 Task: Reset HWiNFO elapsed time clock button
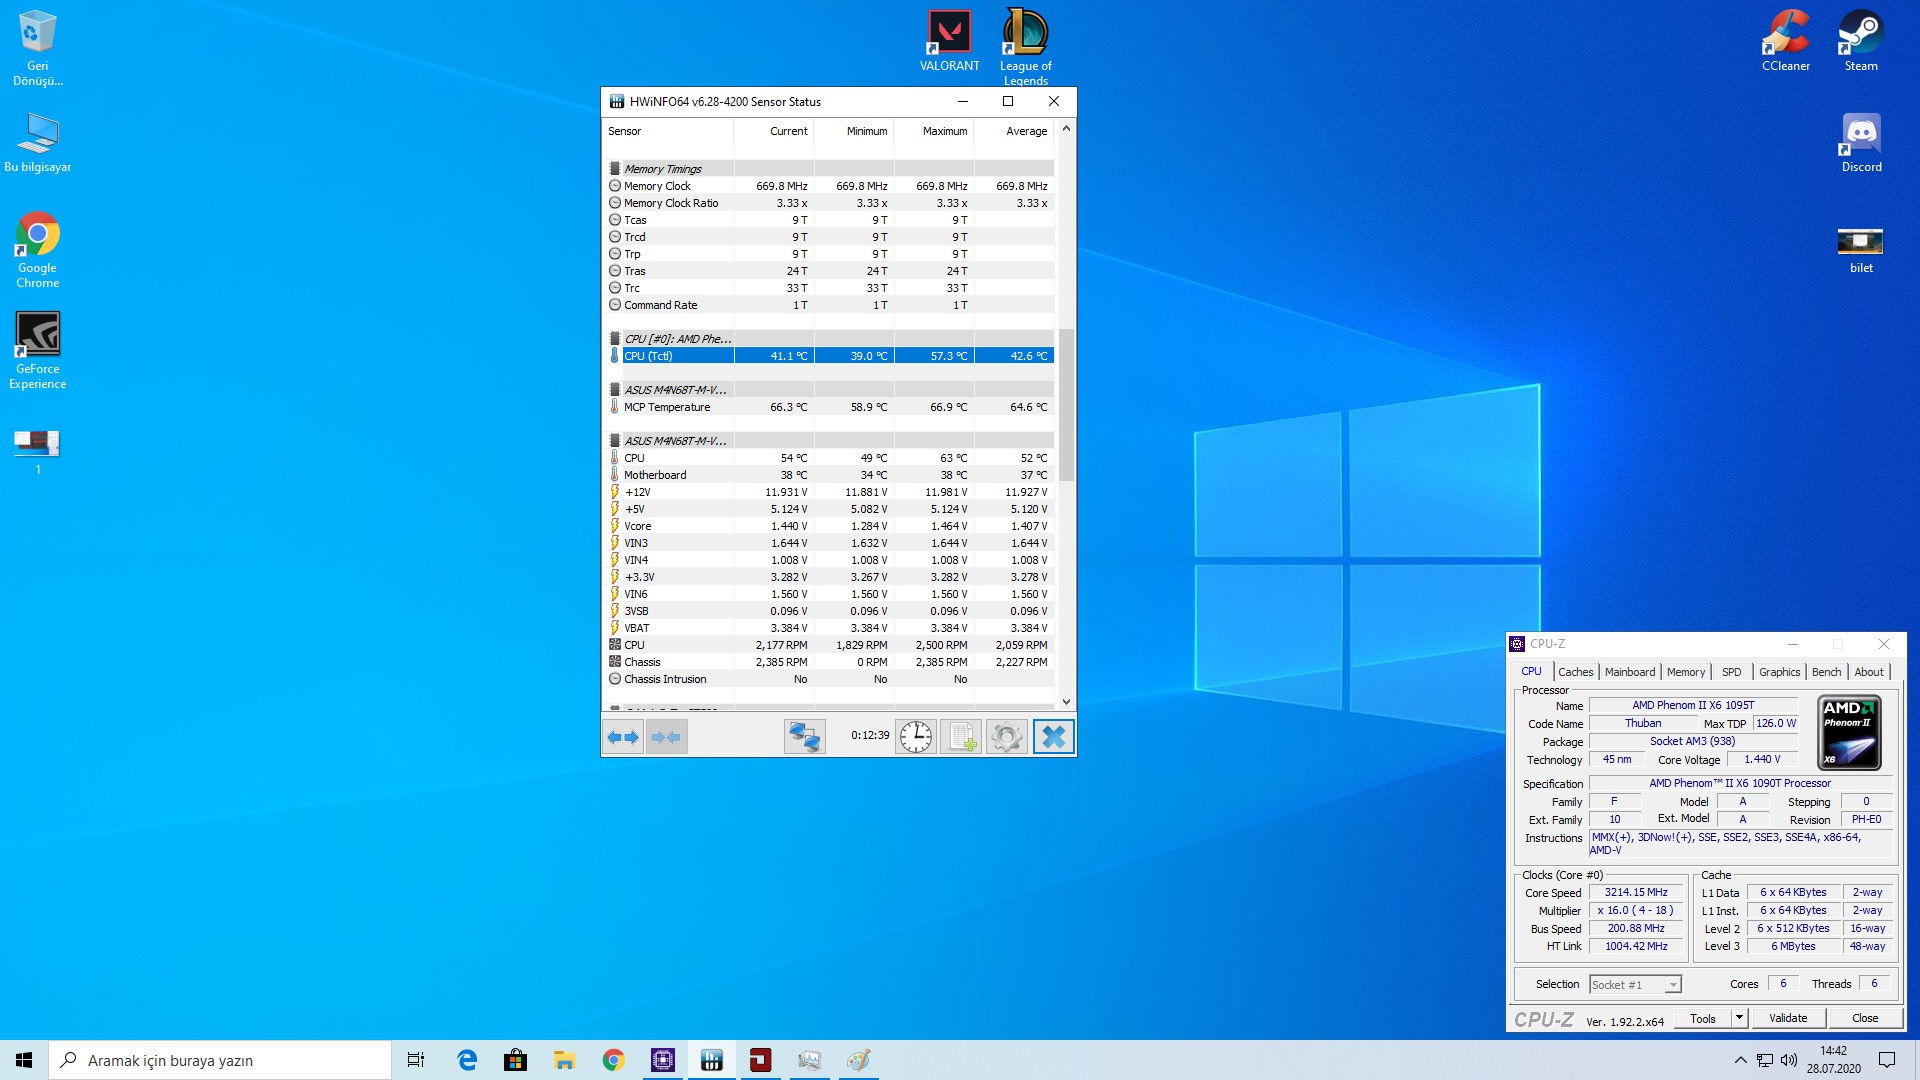[x=915, y=737]
